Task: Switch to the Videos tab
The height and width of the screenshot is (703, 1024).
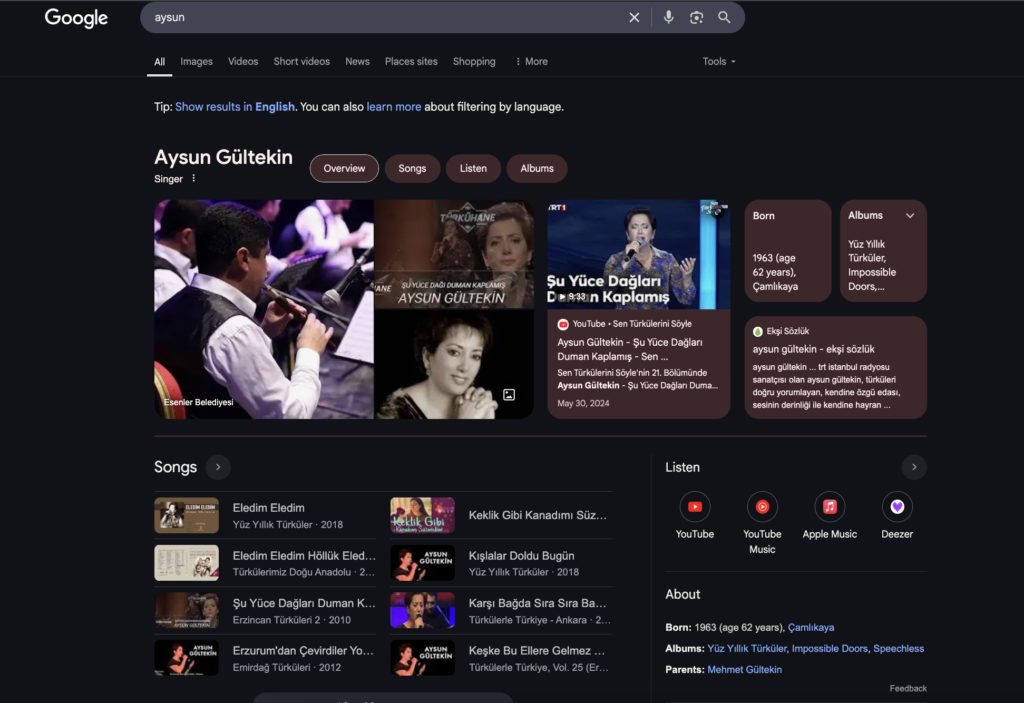Action: [x=243, y=61]
